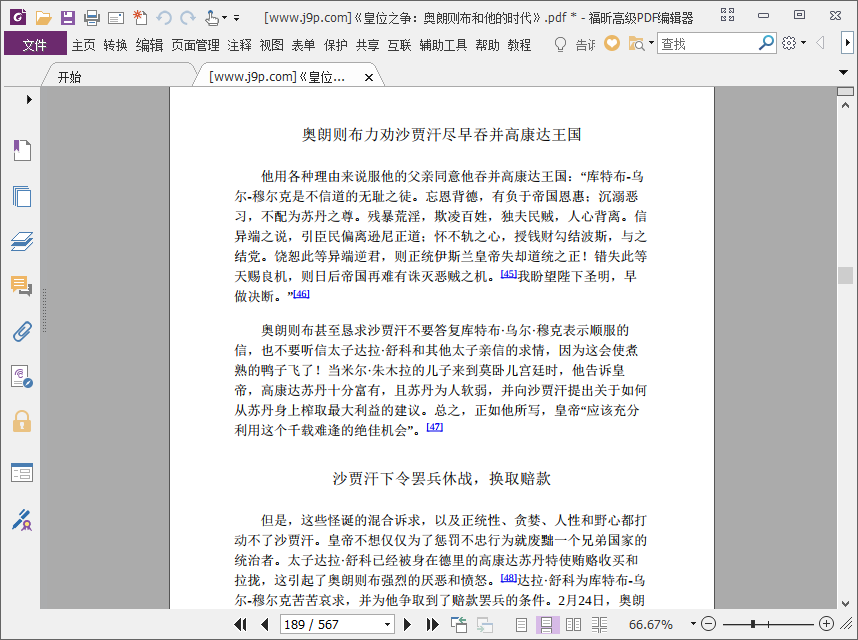Viewport: 858px width, 640px height.
Task: Go to the previous page
Action: pos(265,624)
